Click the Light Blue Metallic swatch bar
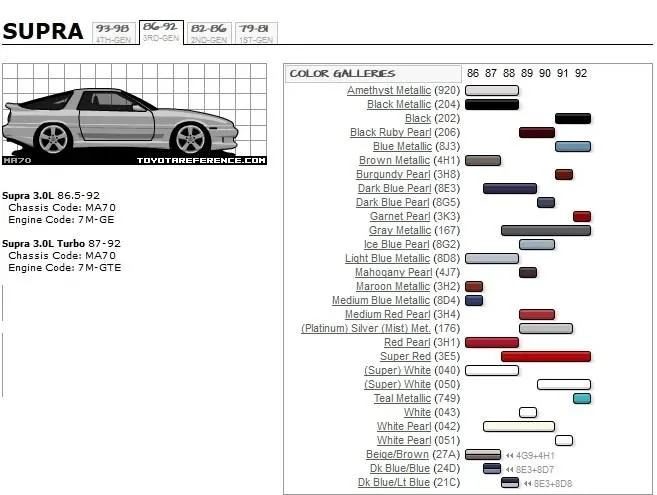This screenshot has height=495, width=657. coord(492,259)
